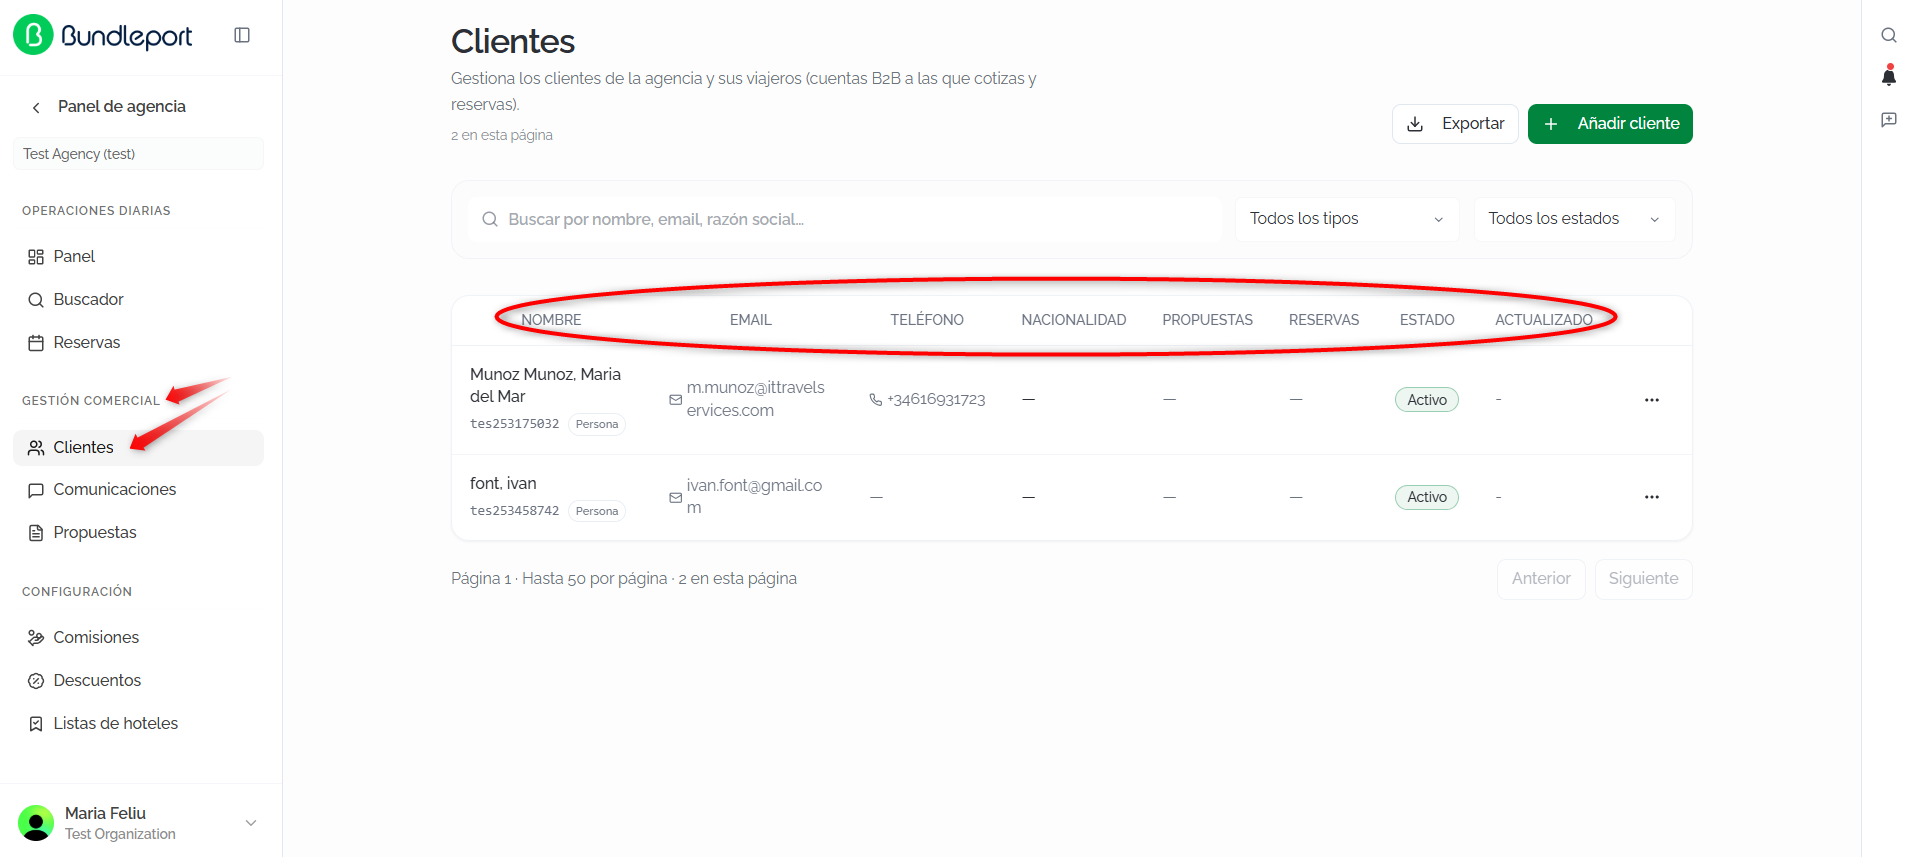Sort by the NOMBRE column header

click(551, 320)
